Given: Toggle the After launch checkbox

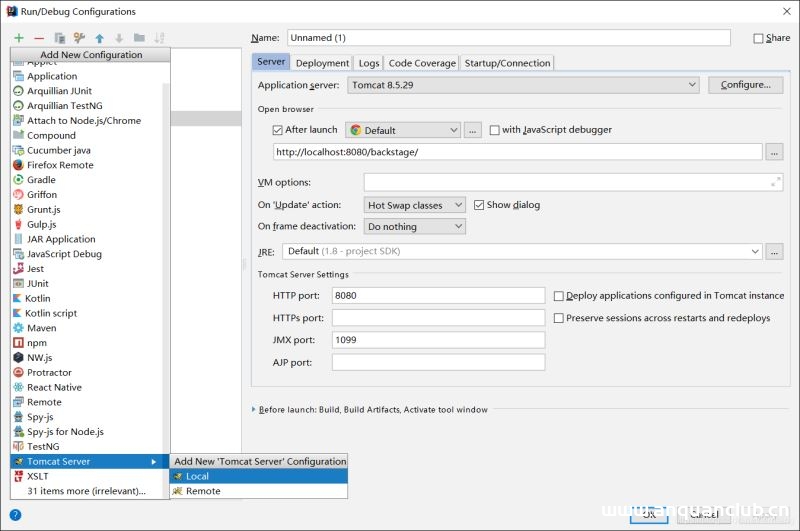Looking at the screenshot, I should click(278, 130).
